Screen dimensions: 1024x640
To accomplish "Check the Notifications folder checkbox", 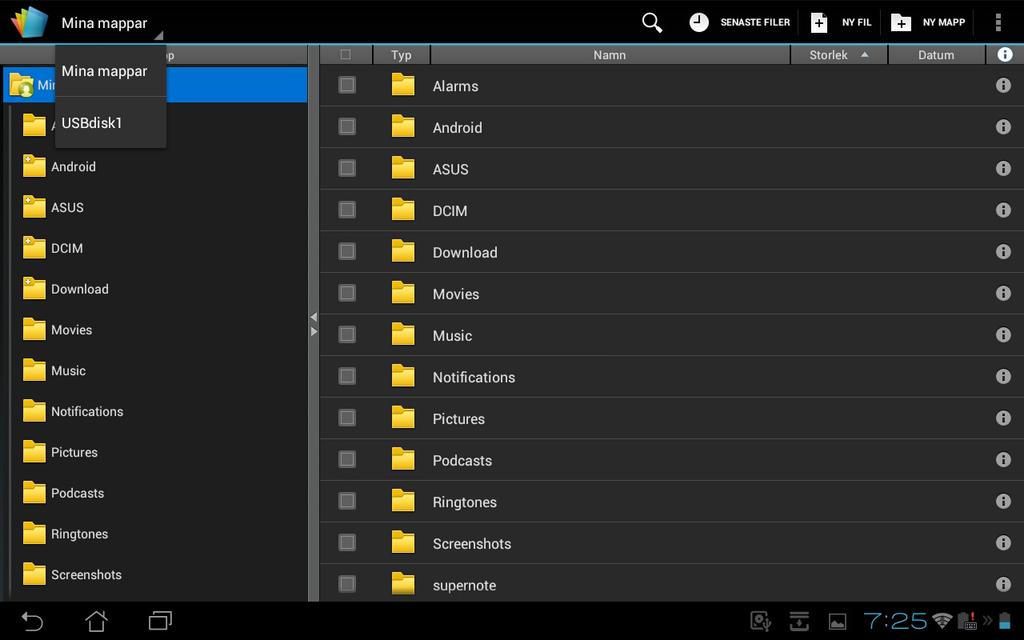I will point(347,376).
